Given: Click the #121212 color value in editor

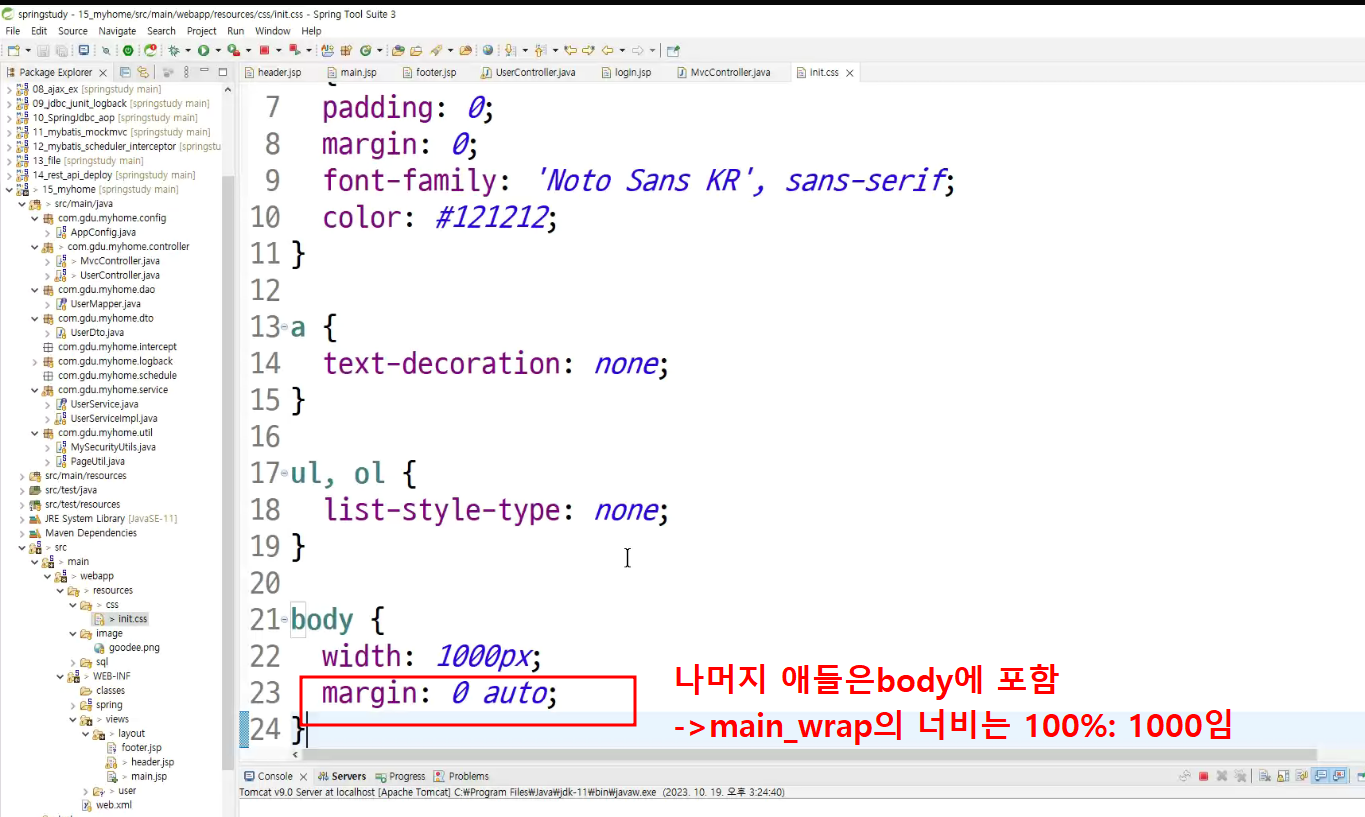Looking at the screenshot, I should tap(492, 217).
